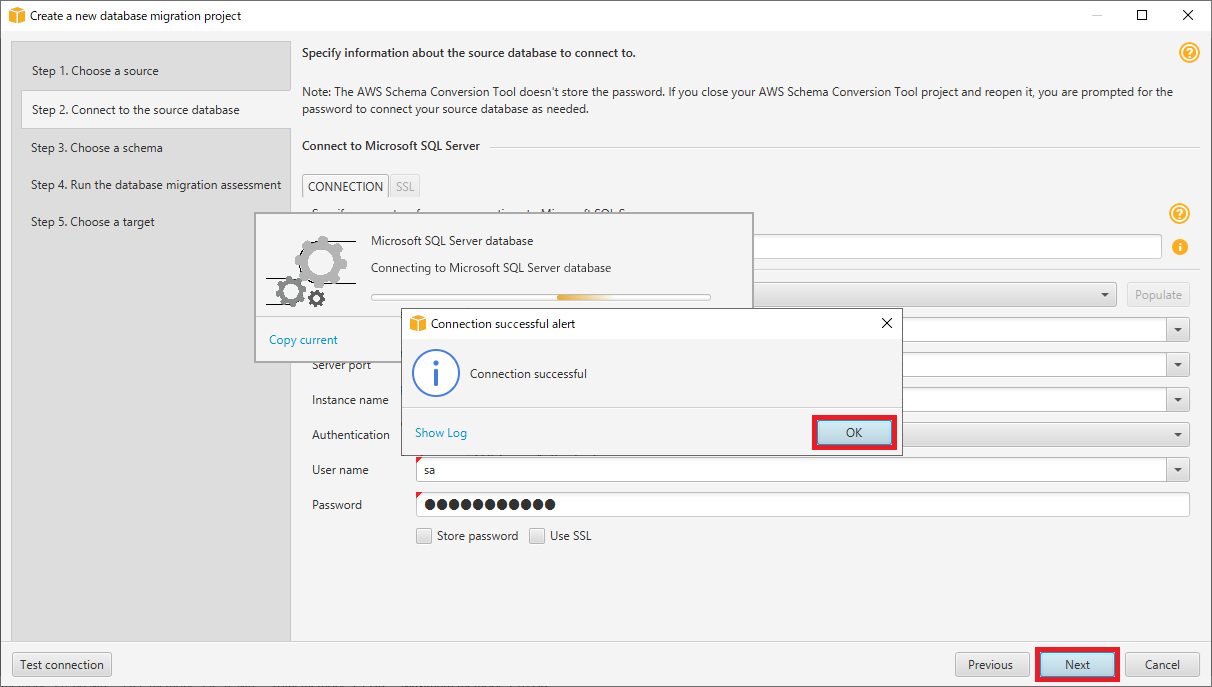
Task: Toggle the Use SSL checkbox
Action: 537,536
